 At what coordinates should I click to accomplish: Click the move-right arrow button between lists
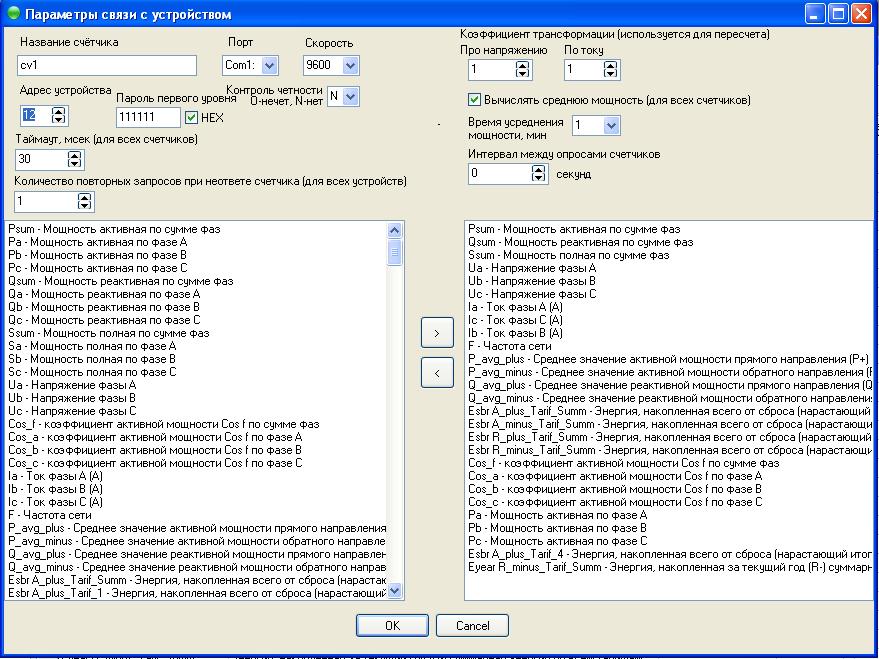436,334
